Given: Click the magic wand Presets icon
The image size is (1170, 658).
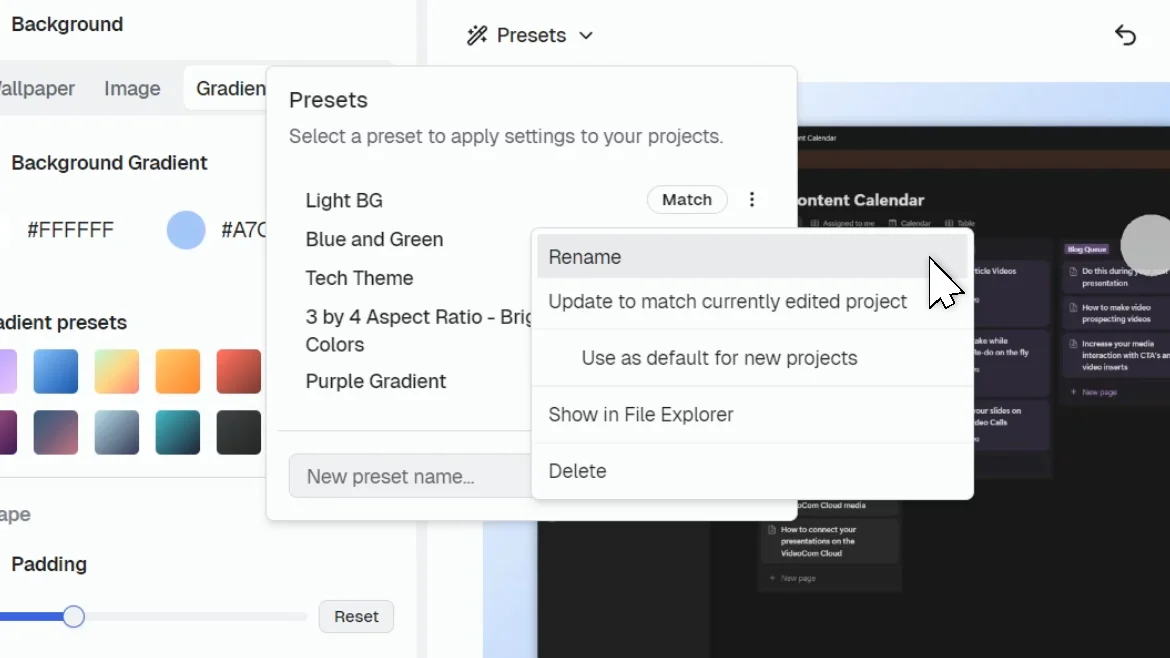Looking at the screenshot, I should (479, 35).
